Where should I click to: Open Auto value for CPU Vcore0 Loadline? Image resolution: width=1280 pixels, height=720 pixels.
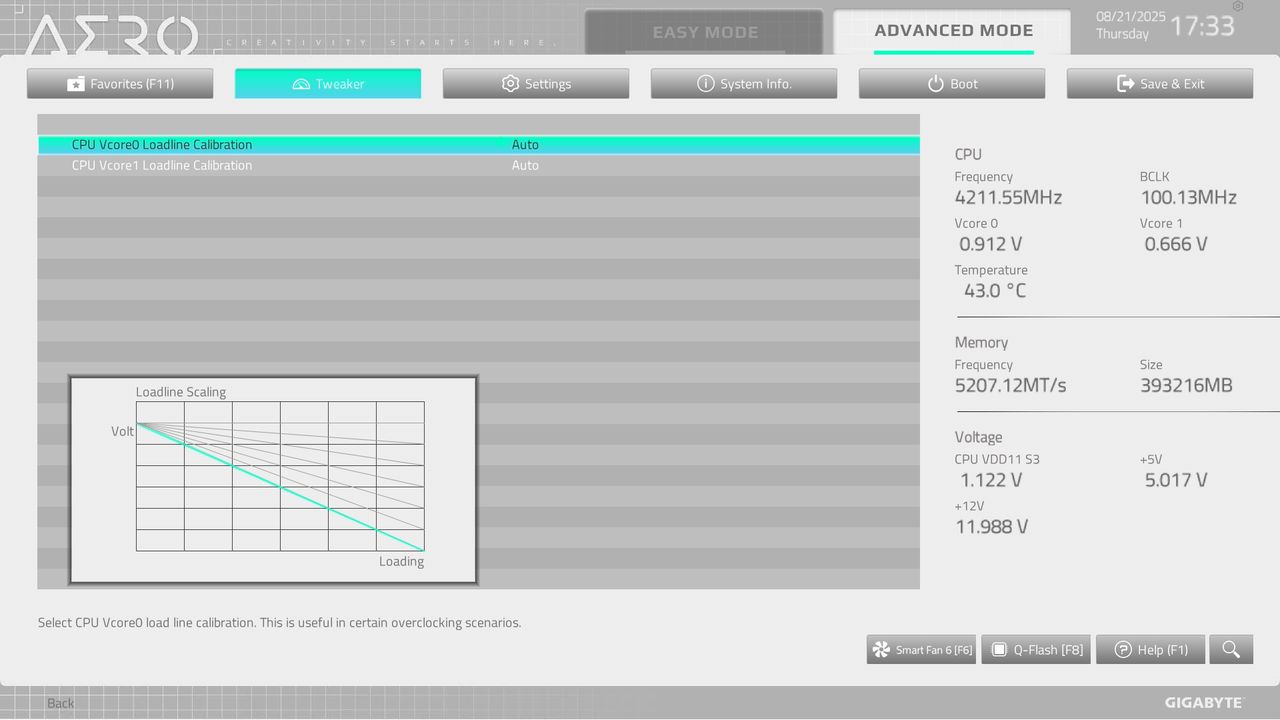(x=525, y=145)
